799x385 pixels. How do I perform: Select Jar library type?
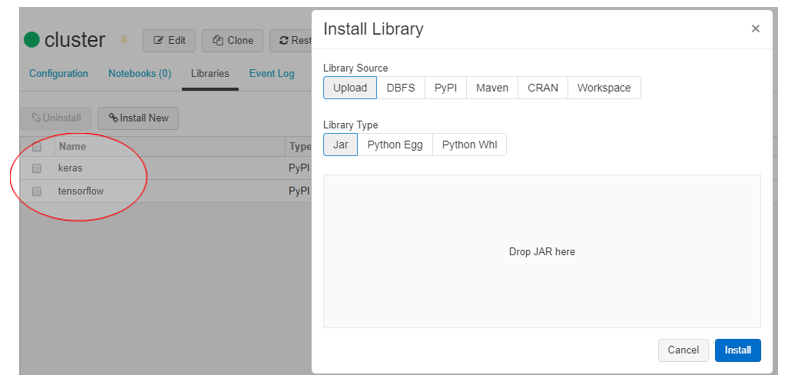pyautogui.click(x=340, y=145)
